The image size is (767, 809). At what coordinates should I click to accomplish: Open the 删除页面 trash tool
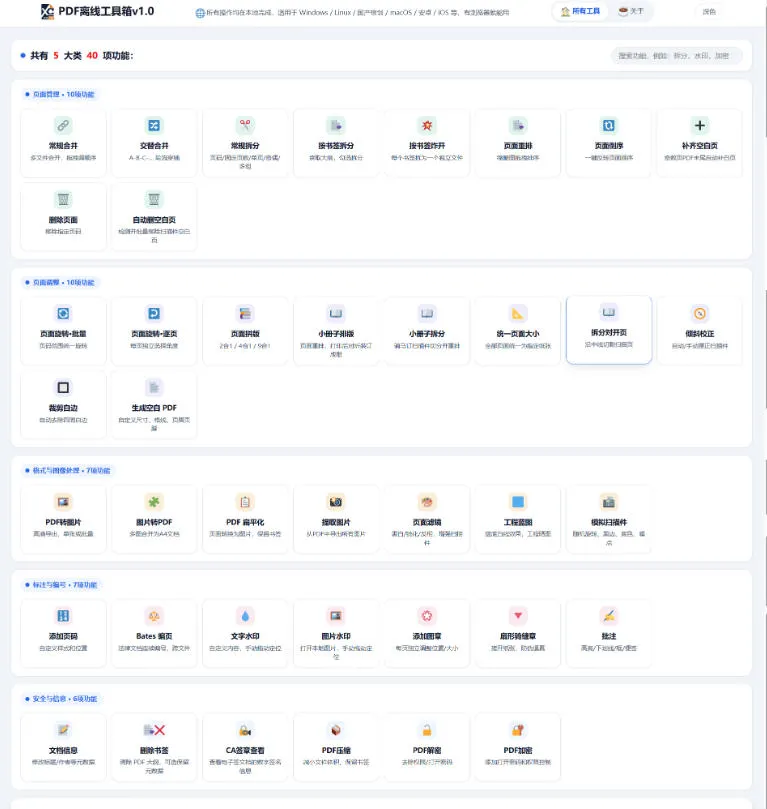coord(63,217)
